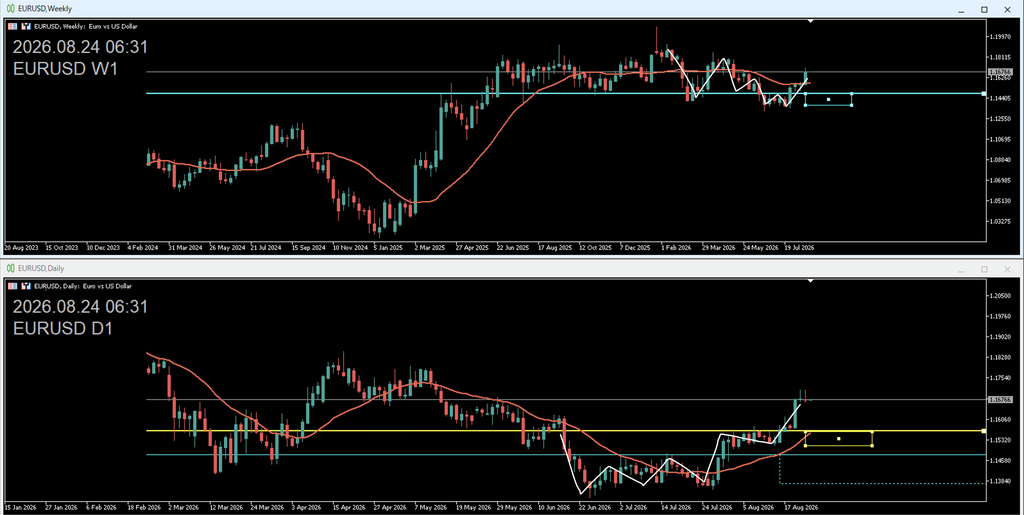The height and width of the screenshot is (515, 1024).
Task: Click the 1.10695 price level label
Action: [x=1001, y=139]
